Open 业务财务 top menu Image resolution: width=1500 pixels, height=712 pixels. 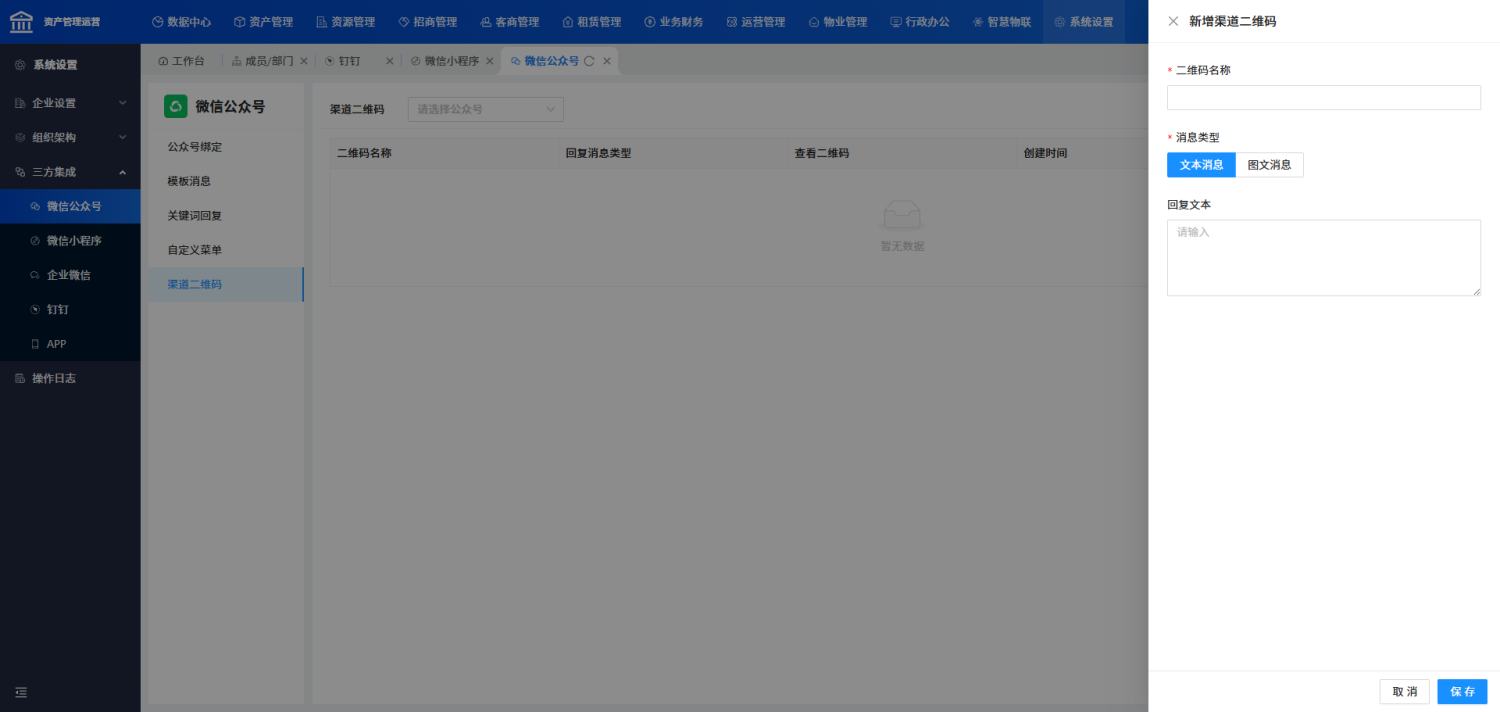(x=673, y=22)
